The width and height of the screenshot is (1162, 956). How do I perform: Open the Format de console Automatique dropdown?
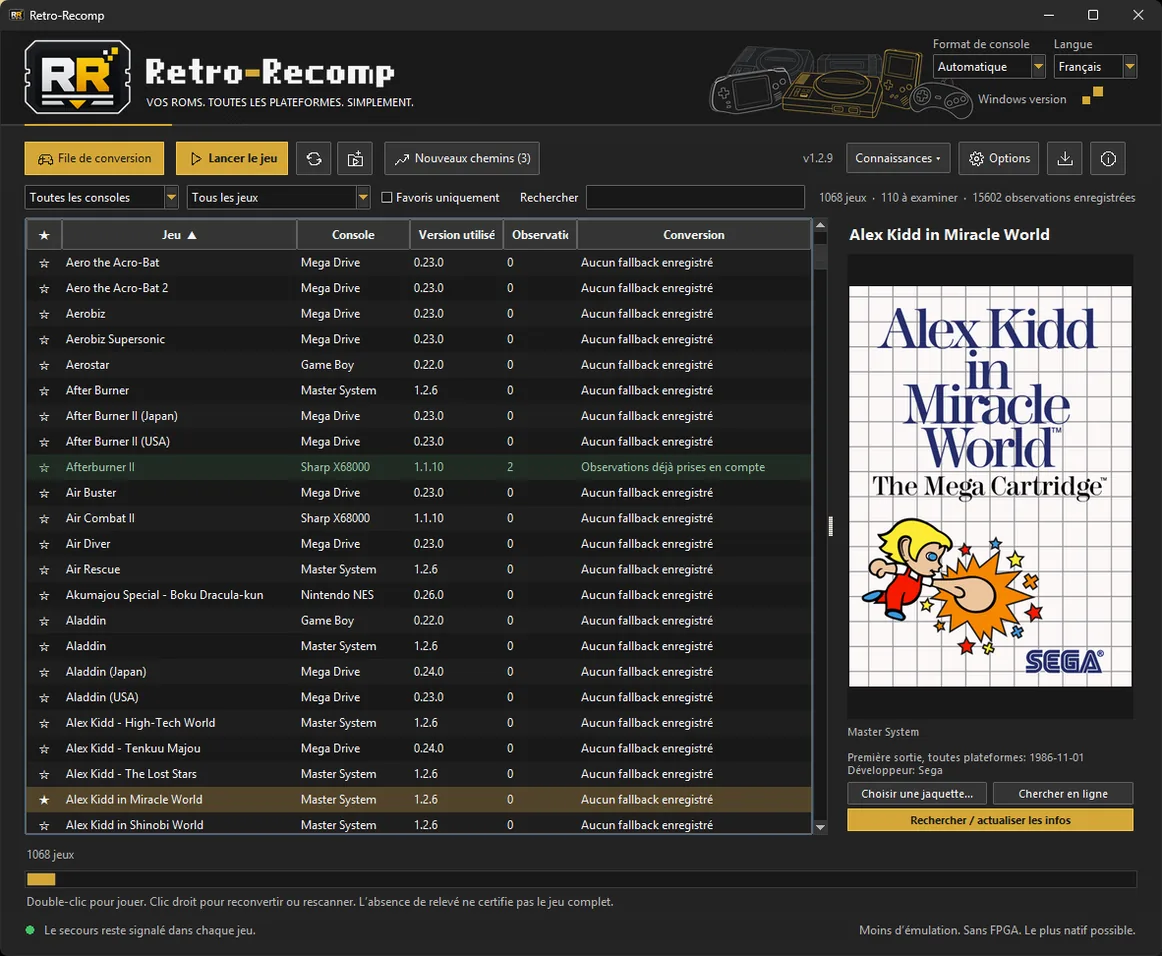click(x=989, y=67)
